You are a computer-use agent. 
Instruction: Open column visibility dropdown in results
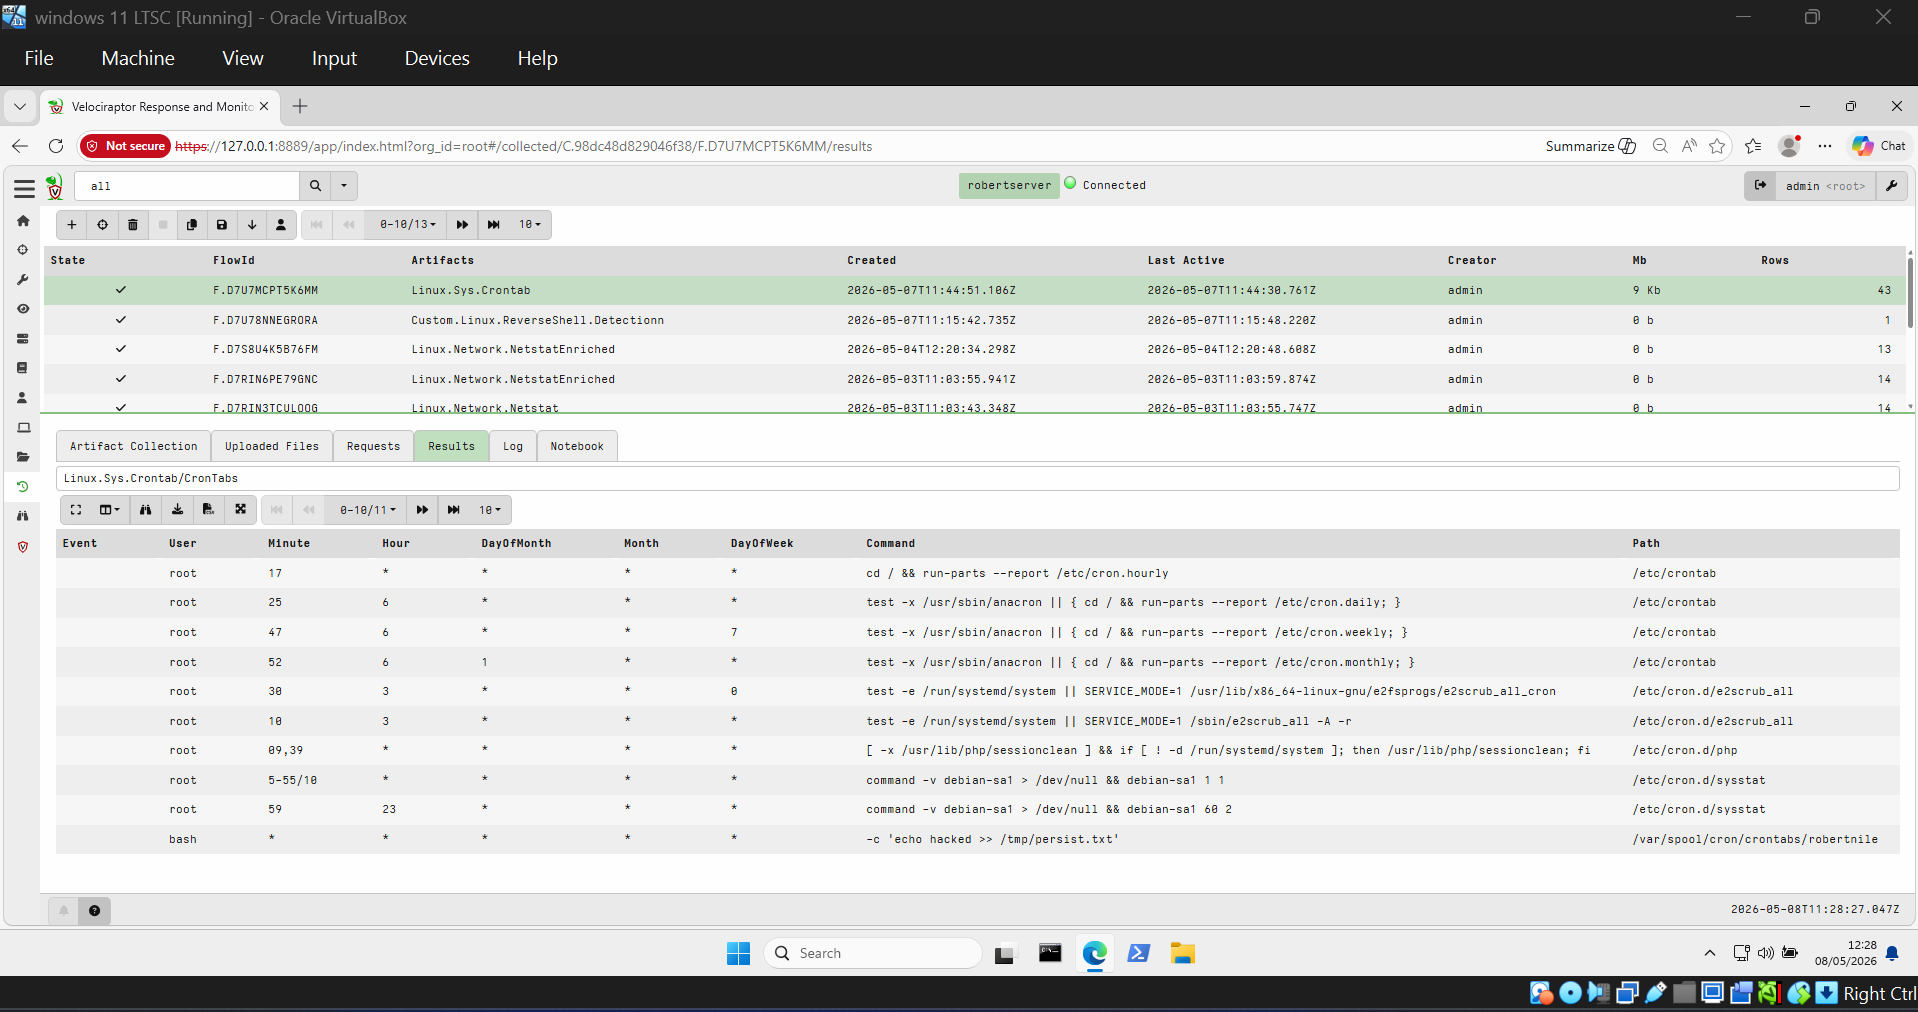click(x=109, y=510)
